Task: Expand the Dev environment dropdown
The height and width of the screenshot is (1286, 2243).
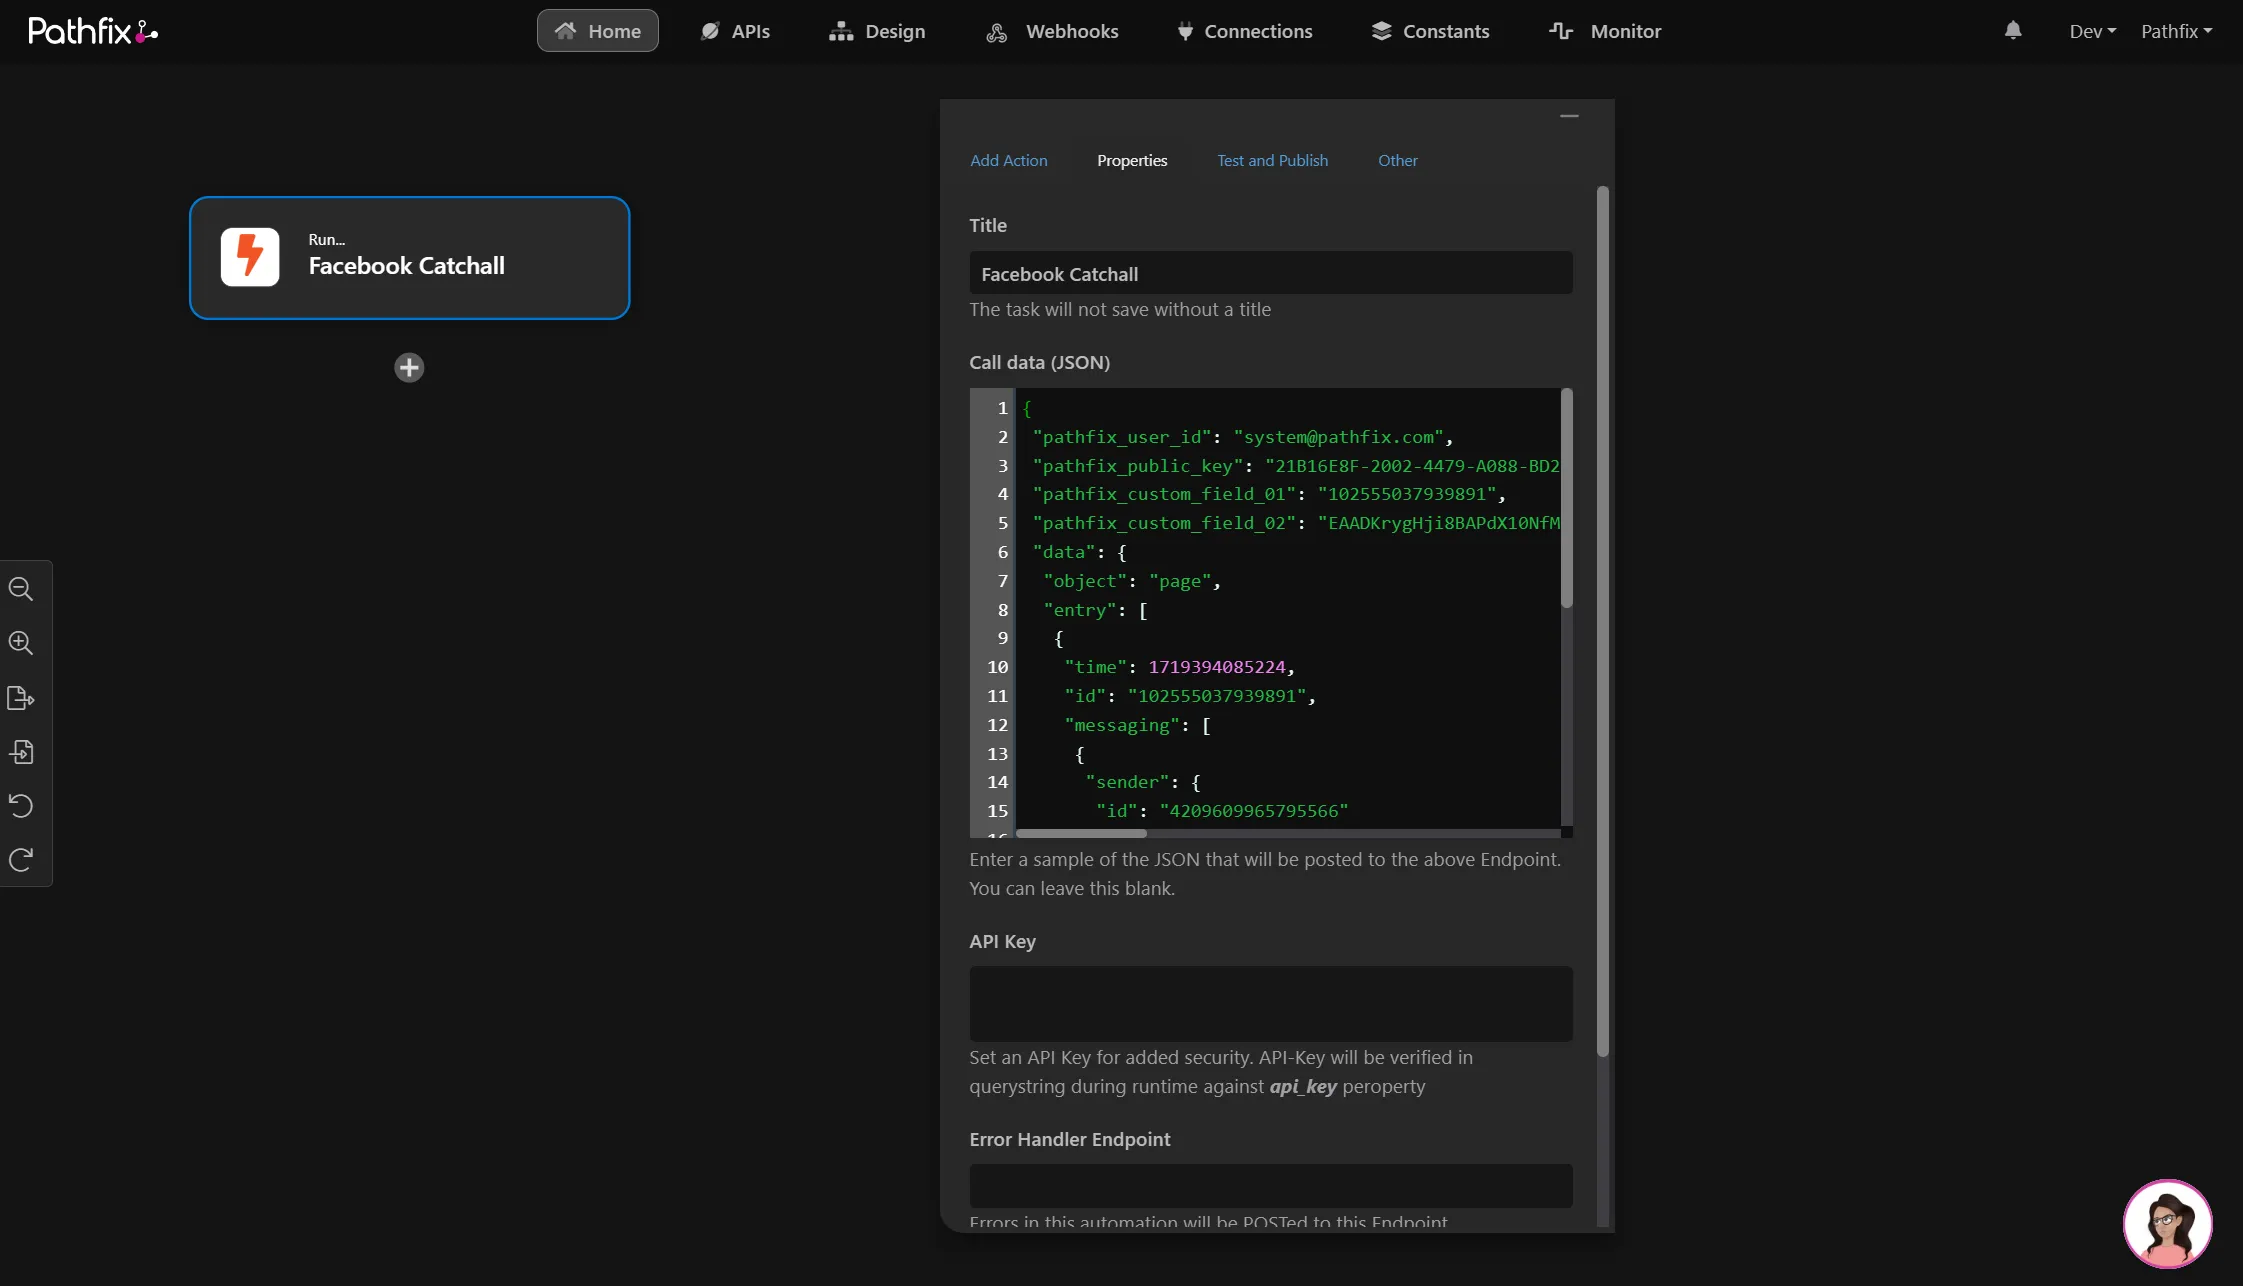Action: (2093, 31)
